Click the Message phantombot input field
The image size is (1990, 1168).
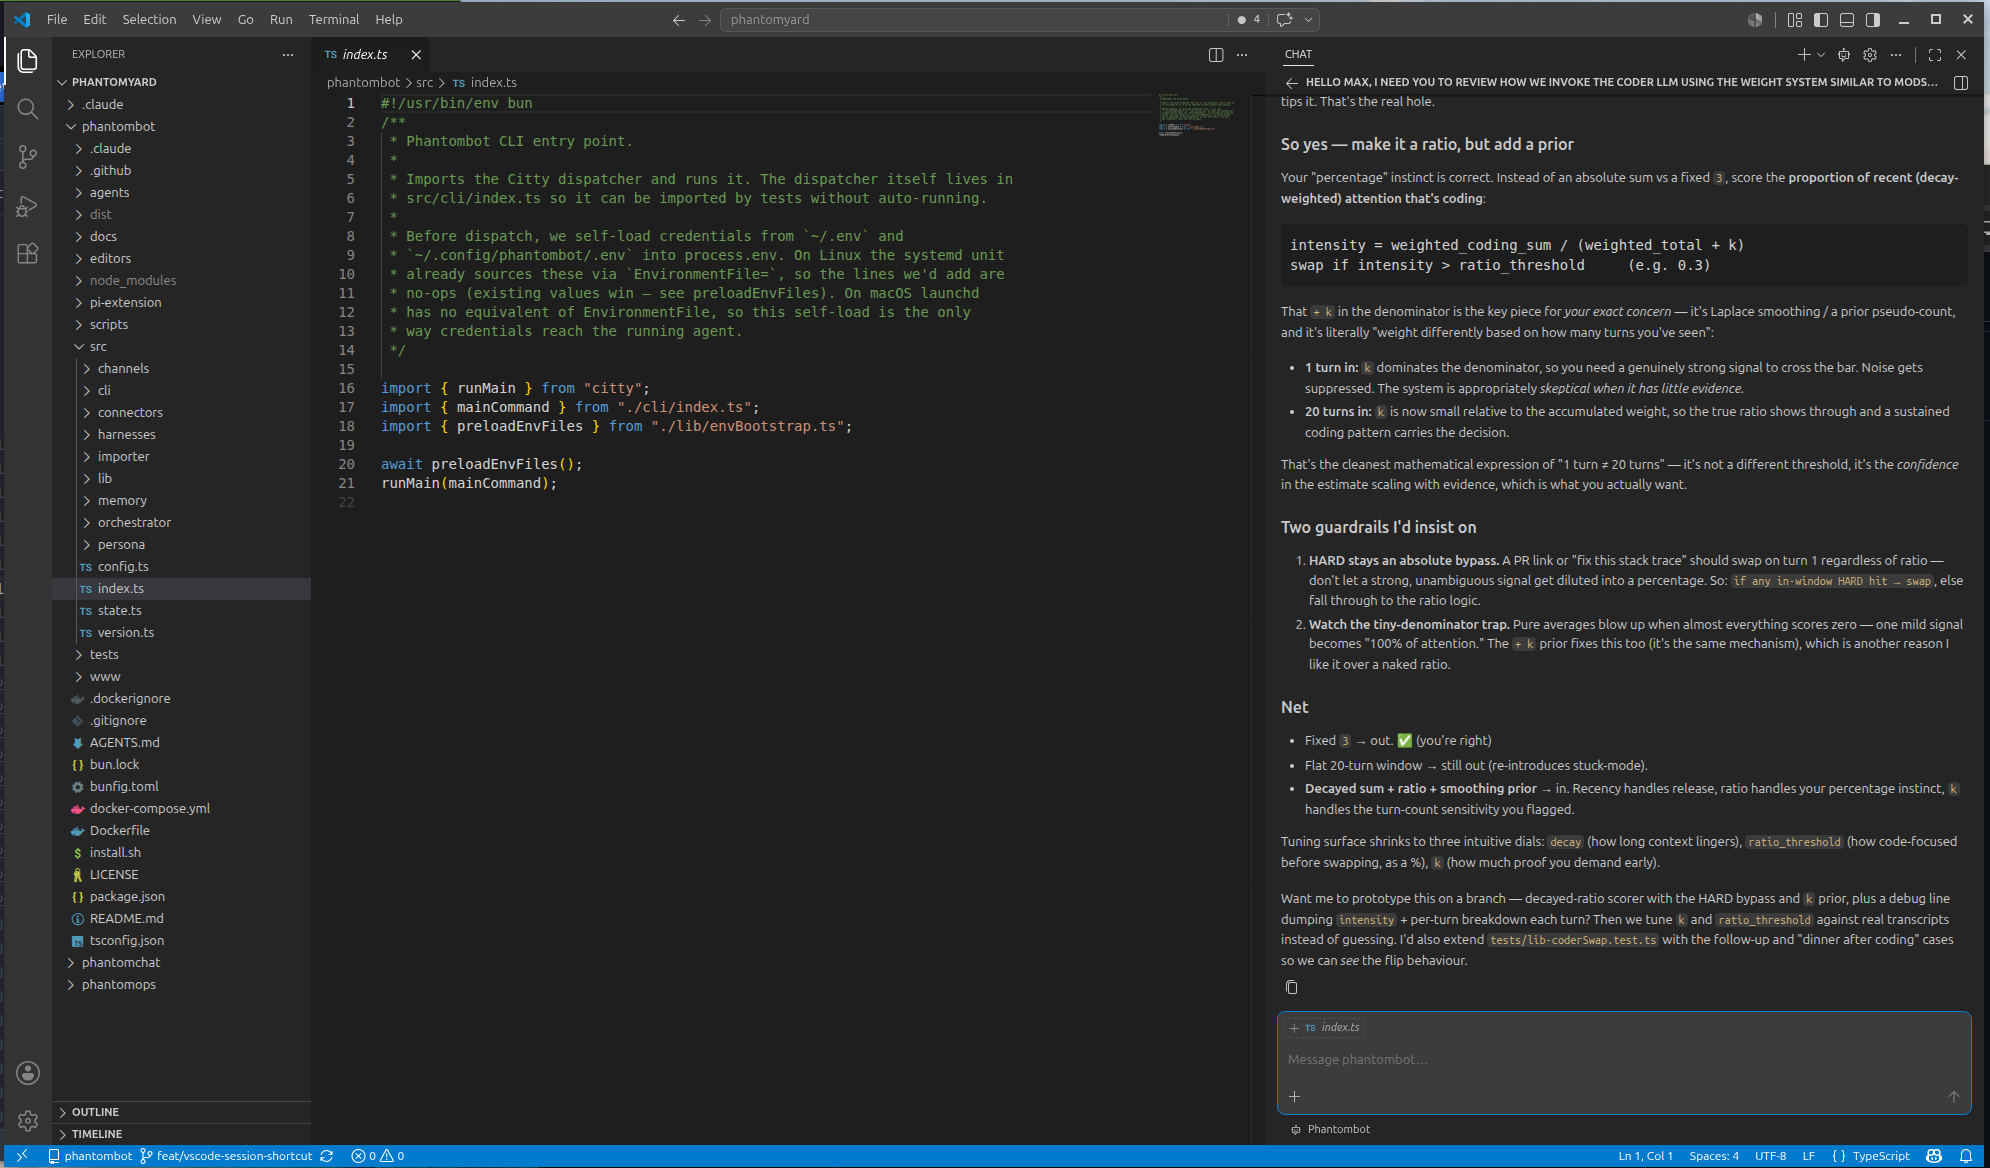pos(1623,1060)
